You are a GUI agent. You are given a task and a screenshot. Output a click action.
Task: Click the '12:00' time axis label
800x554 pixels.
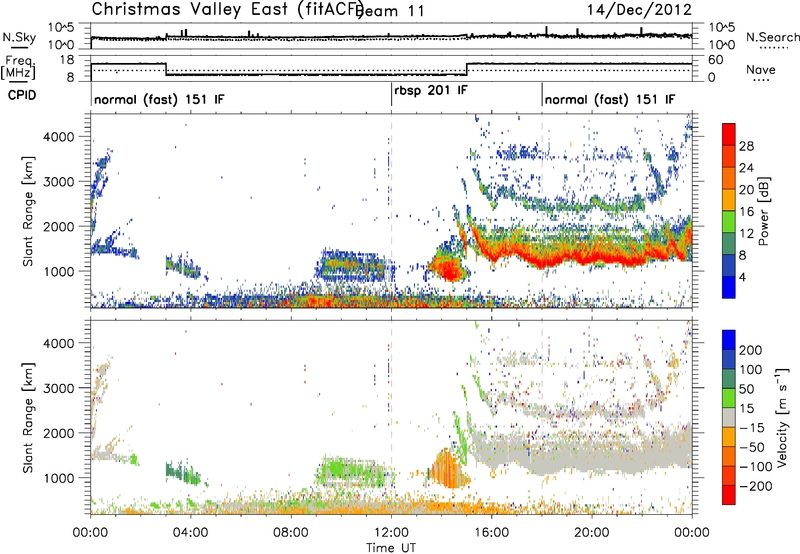[x=391, y=533]
